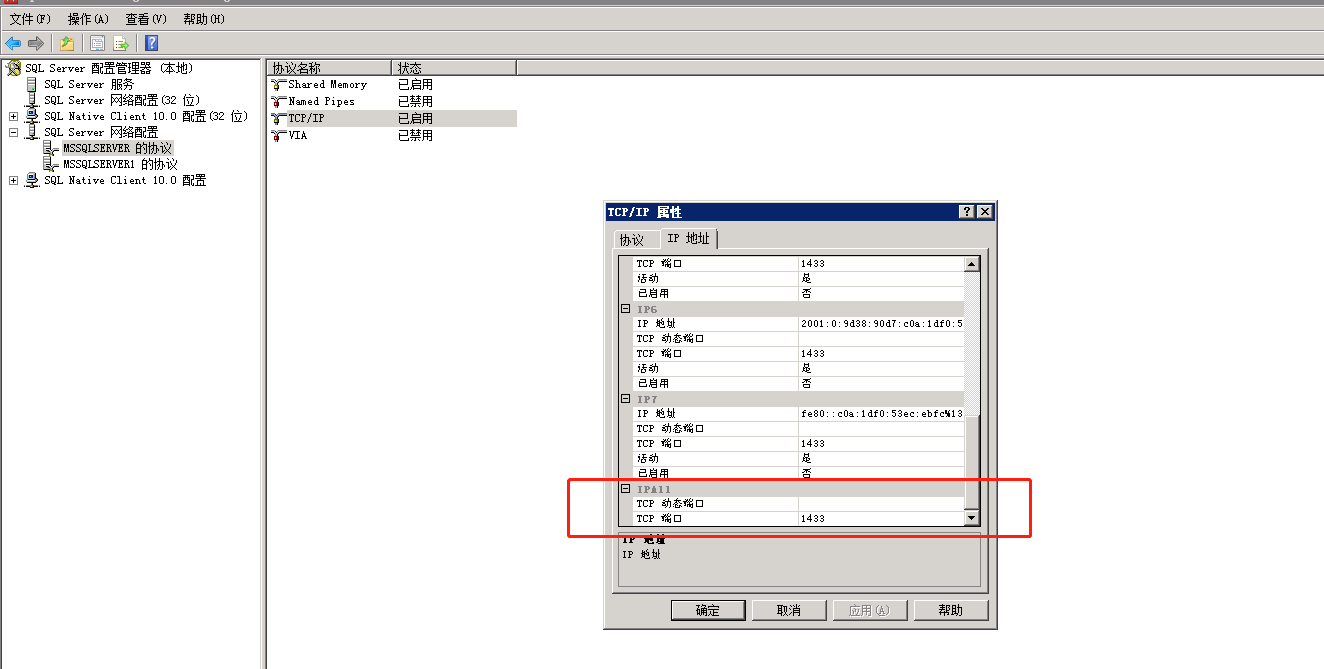Viewport: 1324px width, 669px height.
Task: Click the IPAll TCP 端口 value field
Action: 880,519
